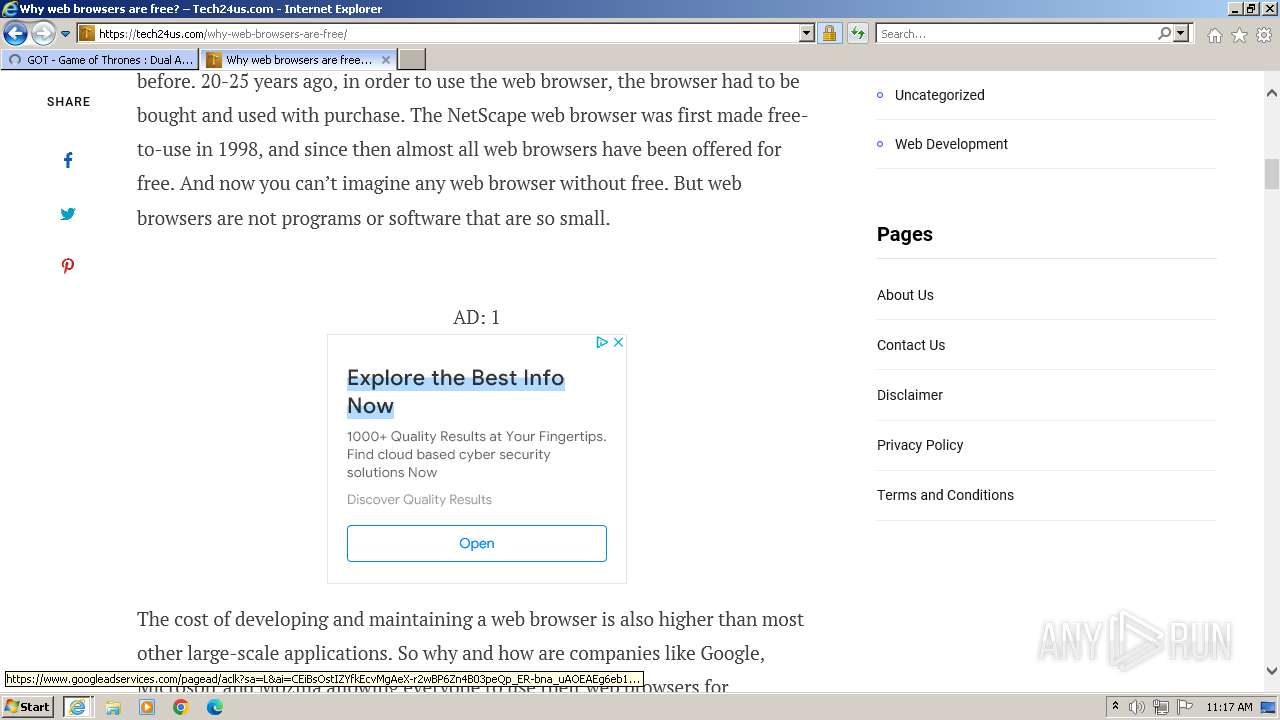Open media player taskbar icon
The width and height of the screenshot is (1280, 720).
(x=147, y=707)
